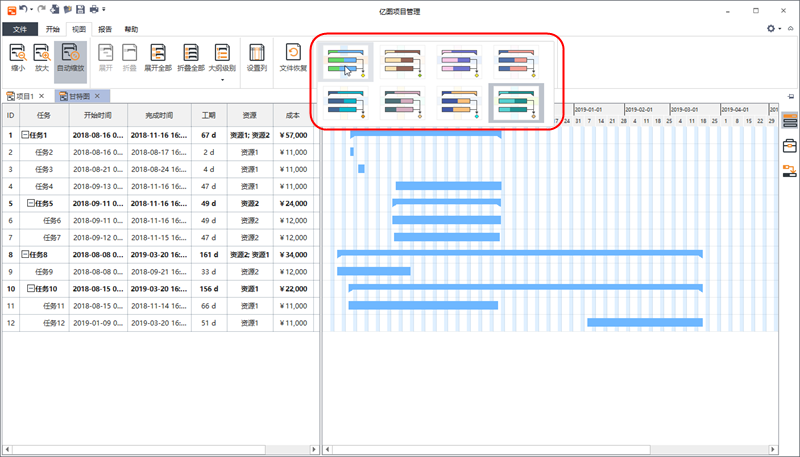Collapse the 任务1 tree node
The image size is (800, 457).
[x=24, y=135]
